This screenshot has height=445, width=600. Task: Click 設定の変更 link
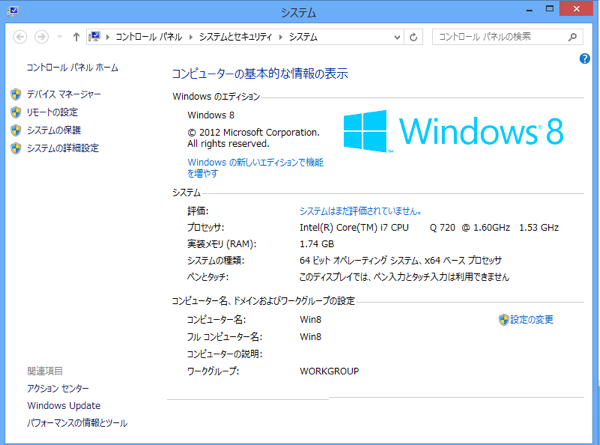click(x=532, y=319)
